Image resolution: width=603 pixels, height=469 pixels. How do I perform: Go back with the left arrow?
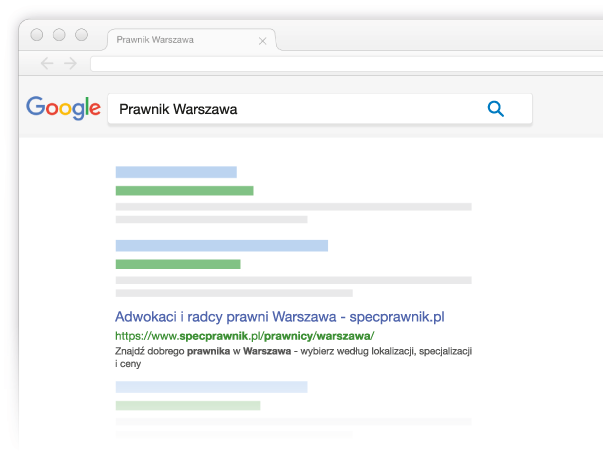click(x=47, y=63)
